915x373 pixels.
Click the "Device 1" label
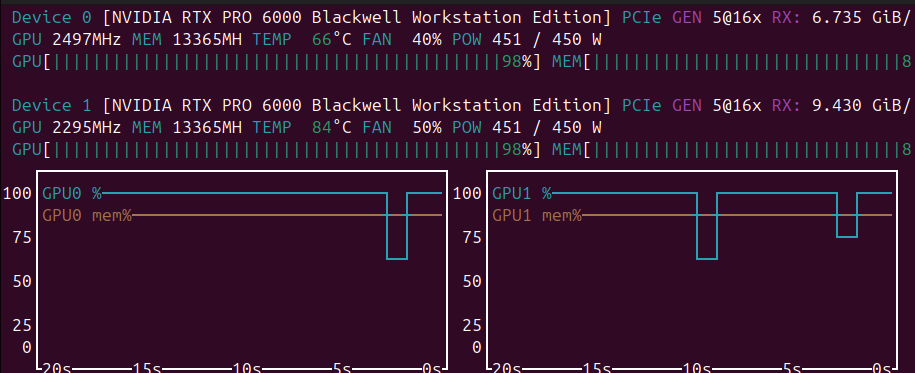click(51, 106)
